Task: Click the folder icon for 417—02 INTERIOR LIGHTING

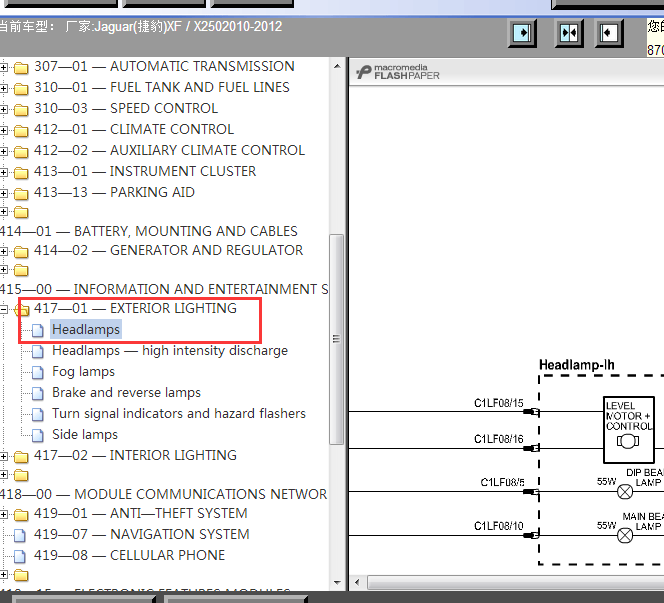Action: click(x=21, y=456)
